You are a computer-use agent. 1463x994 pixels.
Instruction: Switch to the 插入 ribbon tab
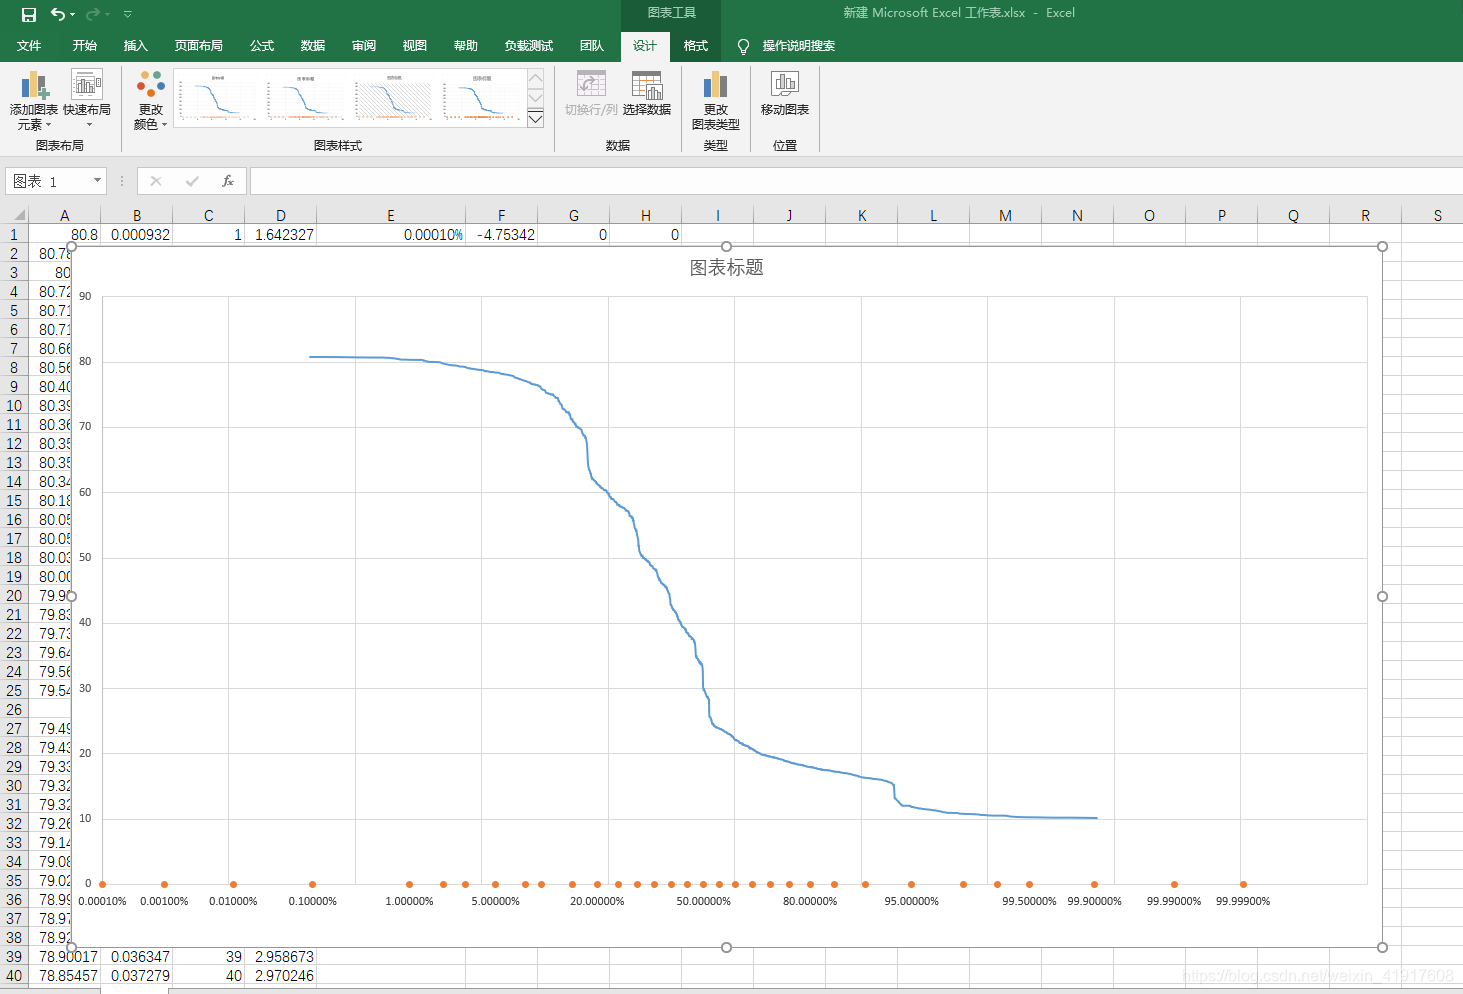(x=136, y=46)
